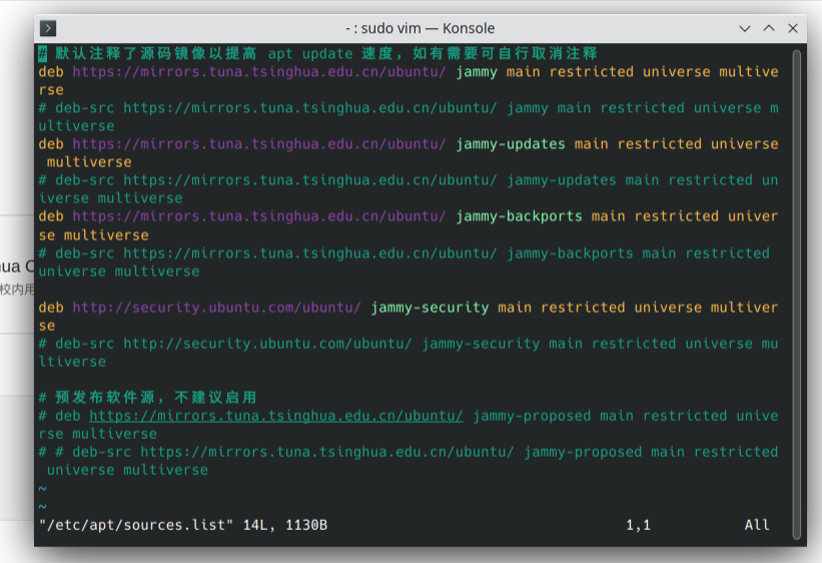
Task: Minimize the Konsole window
Action: point(744,28)
